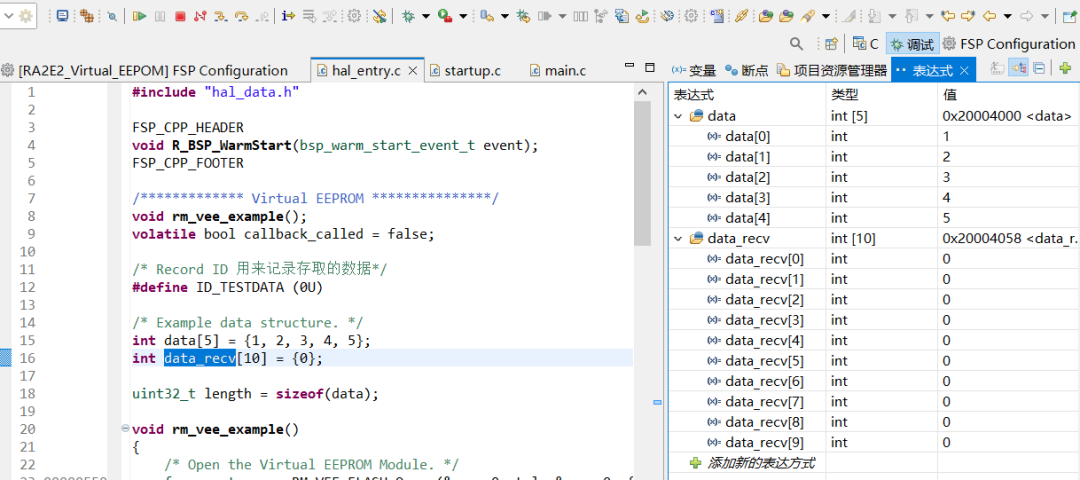Viewport: 1080px width, 480px height.
Task: Open the Debug launch dropdown arrow
Action: point(425,16)
